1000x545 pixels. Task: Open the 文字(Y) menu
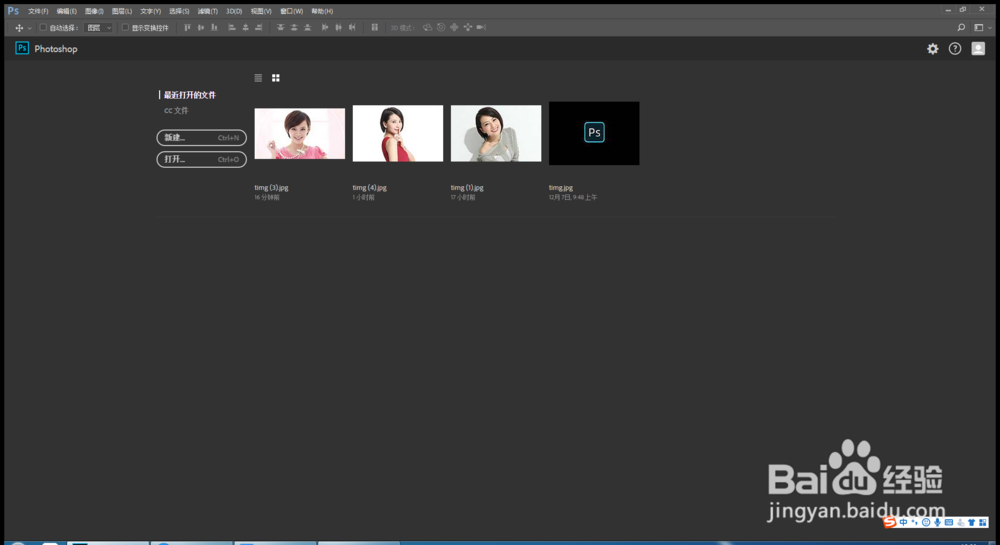click(x=151, y=11)
